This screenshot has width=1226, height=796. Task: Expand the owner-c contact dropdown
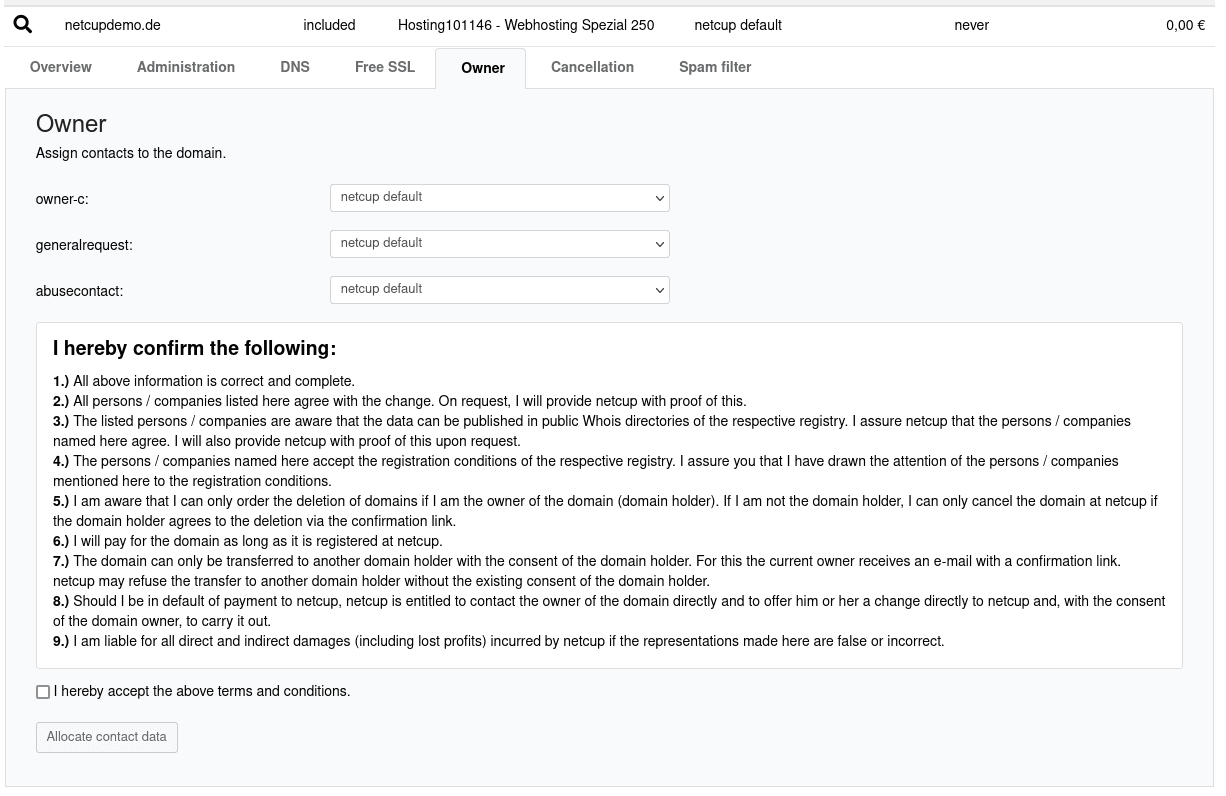[499, 198]
